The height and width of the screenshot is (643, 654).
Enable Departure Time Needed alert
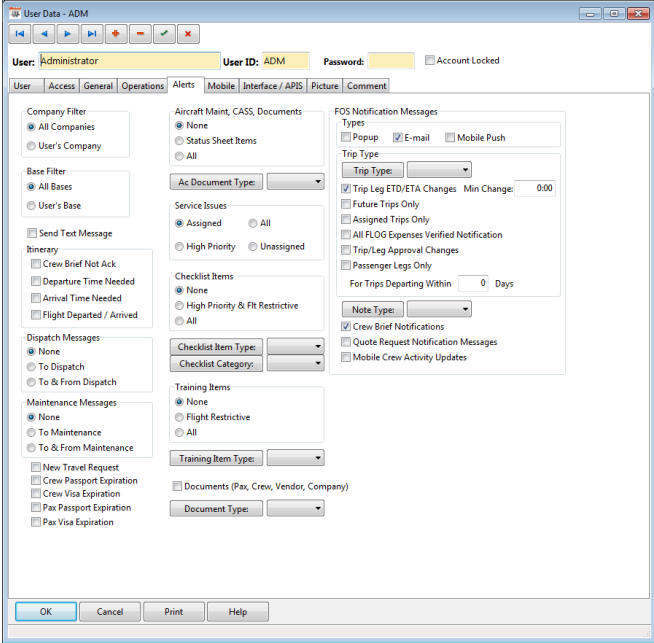tap(36, 281)
